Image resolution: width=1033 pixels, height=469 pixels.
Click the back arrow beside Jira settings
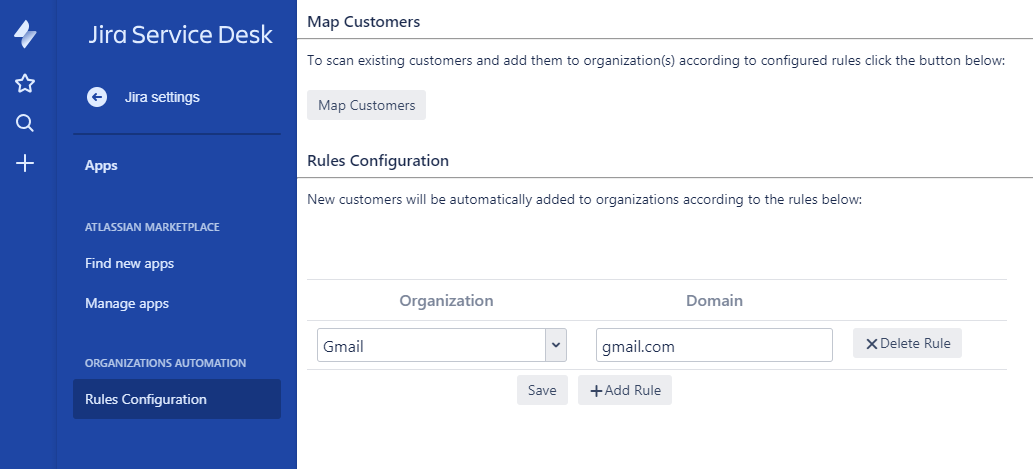pos(97,97)
